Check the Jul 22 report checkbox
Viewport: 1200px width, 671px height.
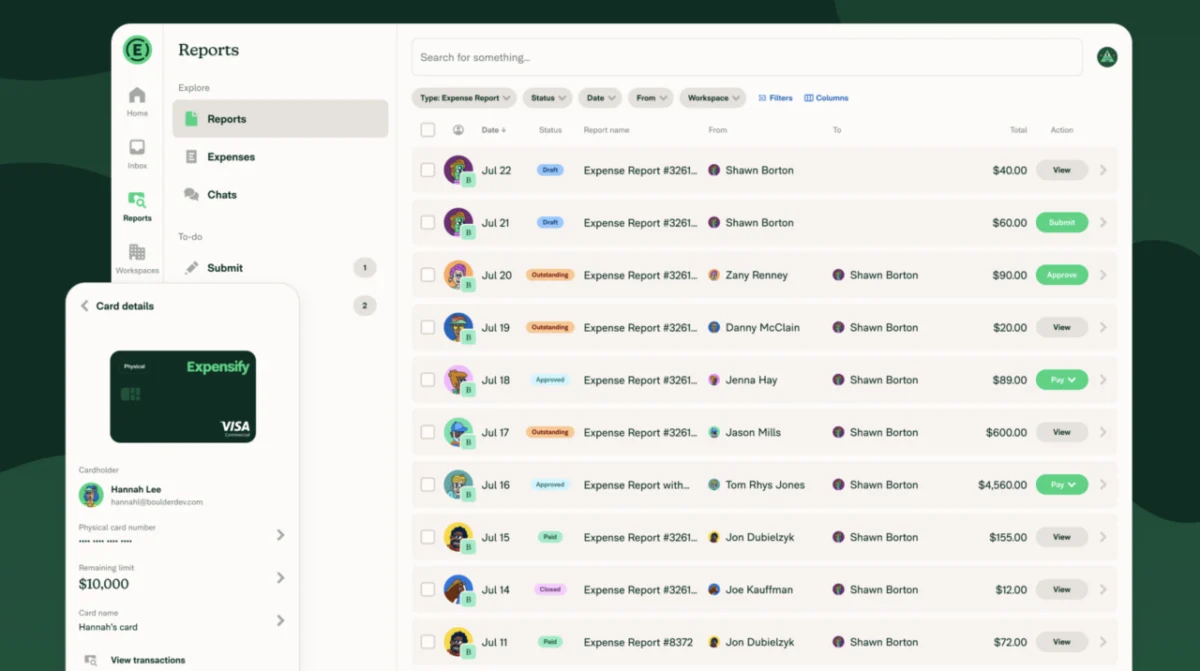pos(428,170)
